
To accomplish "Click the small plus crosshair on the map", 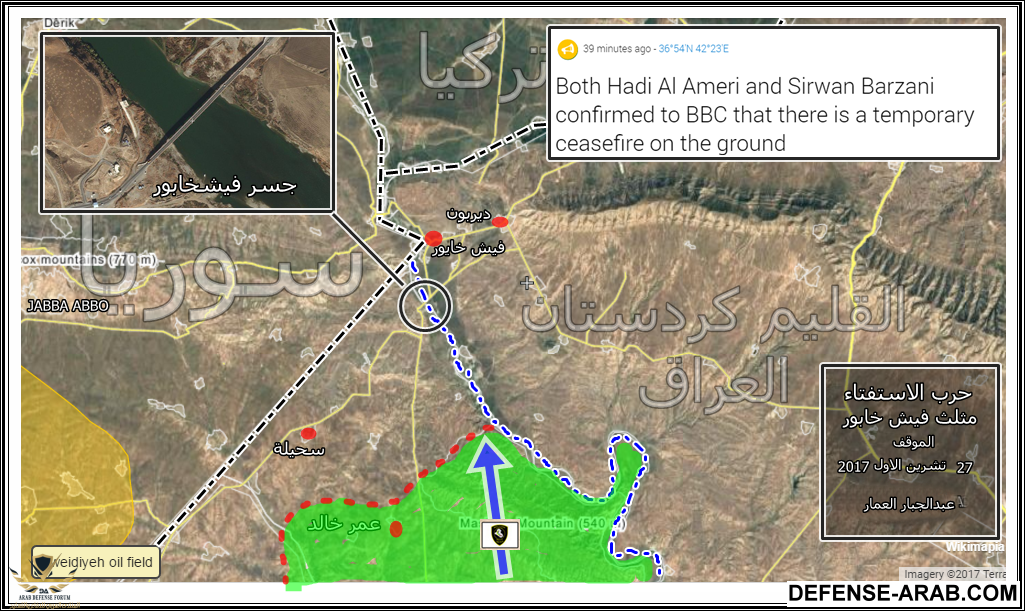I will click(527, 284).
